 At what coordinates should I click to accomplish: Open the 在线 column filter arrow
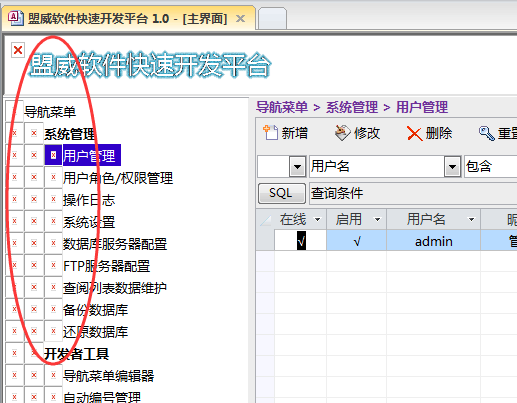318,219
